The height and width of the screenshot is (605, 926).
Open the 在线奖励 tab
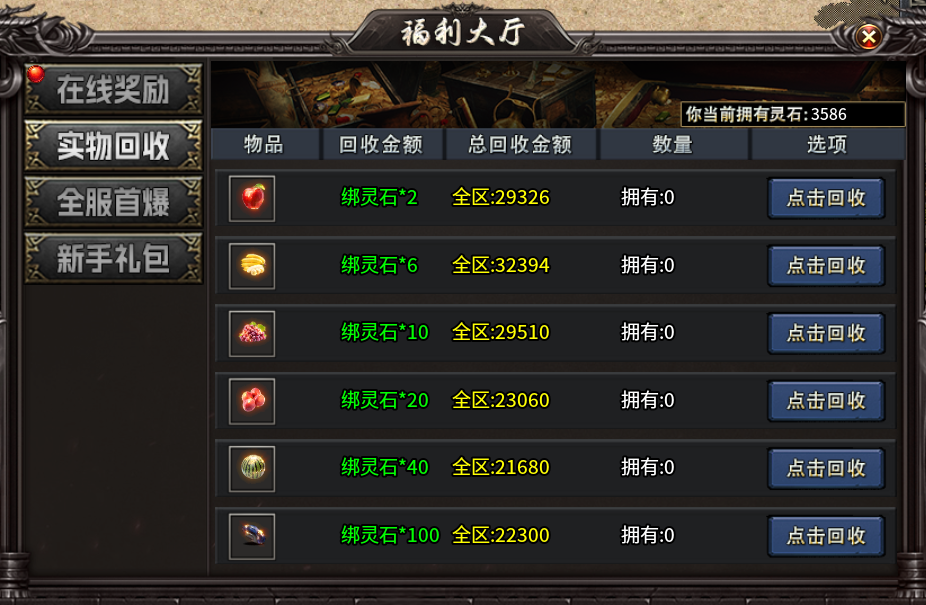[x=113, y=90]
